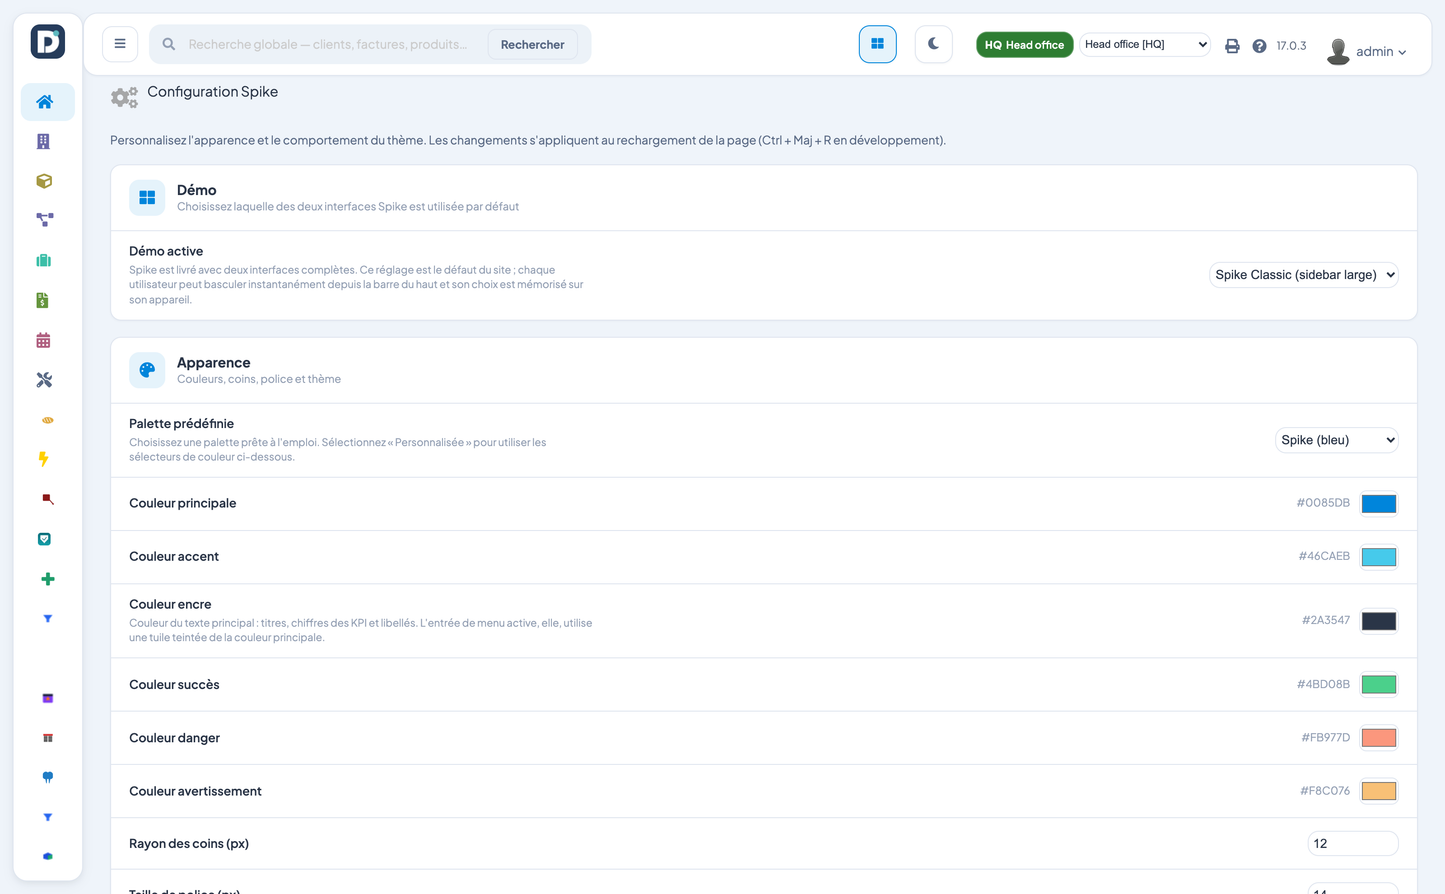The height and width of the screenshot is (894, 1445).
Task: Open the wrench tools sidebar icon
Action: pyautogui.click(x=44, y=380)
